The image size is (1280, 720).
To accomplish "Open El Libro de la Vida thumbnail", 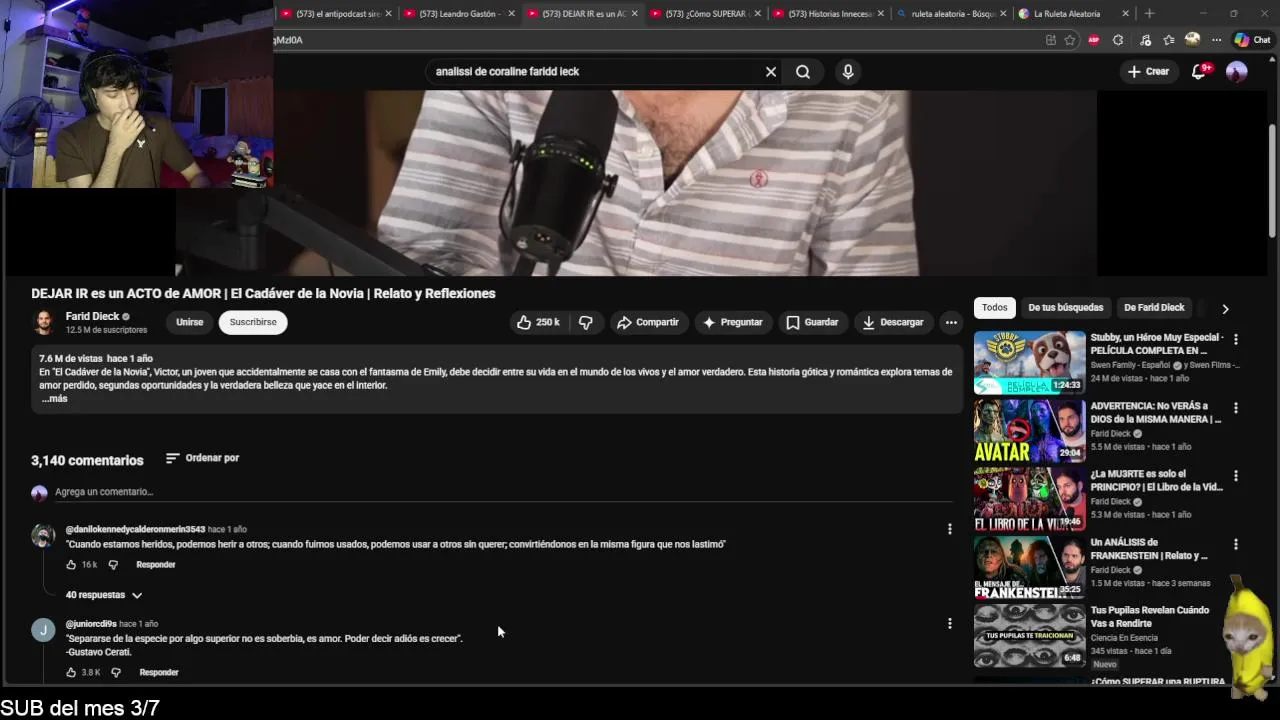I will [1029, 499].
